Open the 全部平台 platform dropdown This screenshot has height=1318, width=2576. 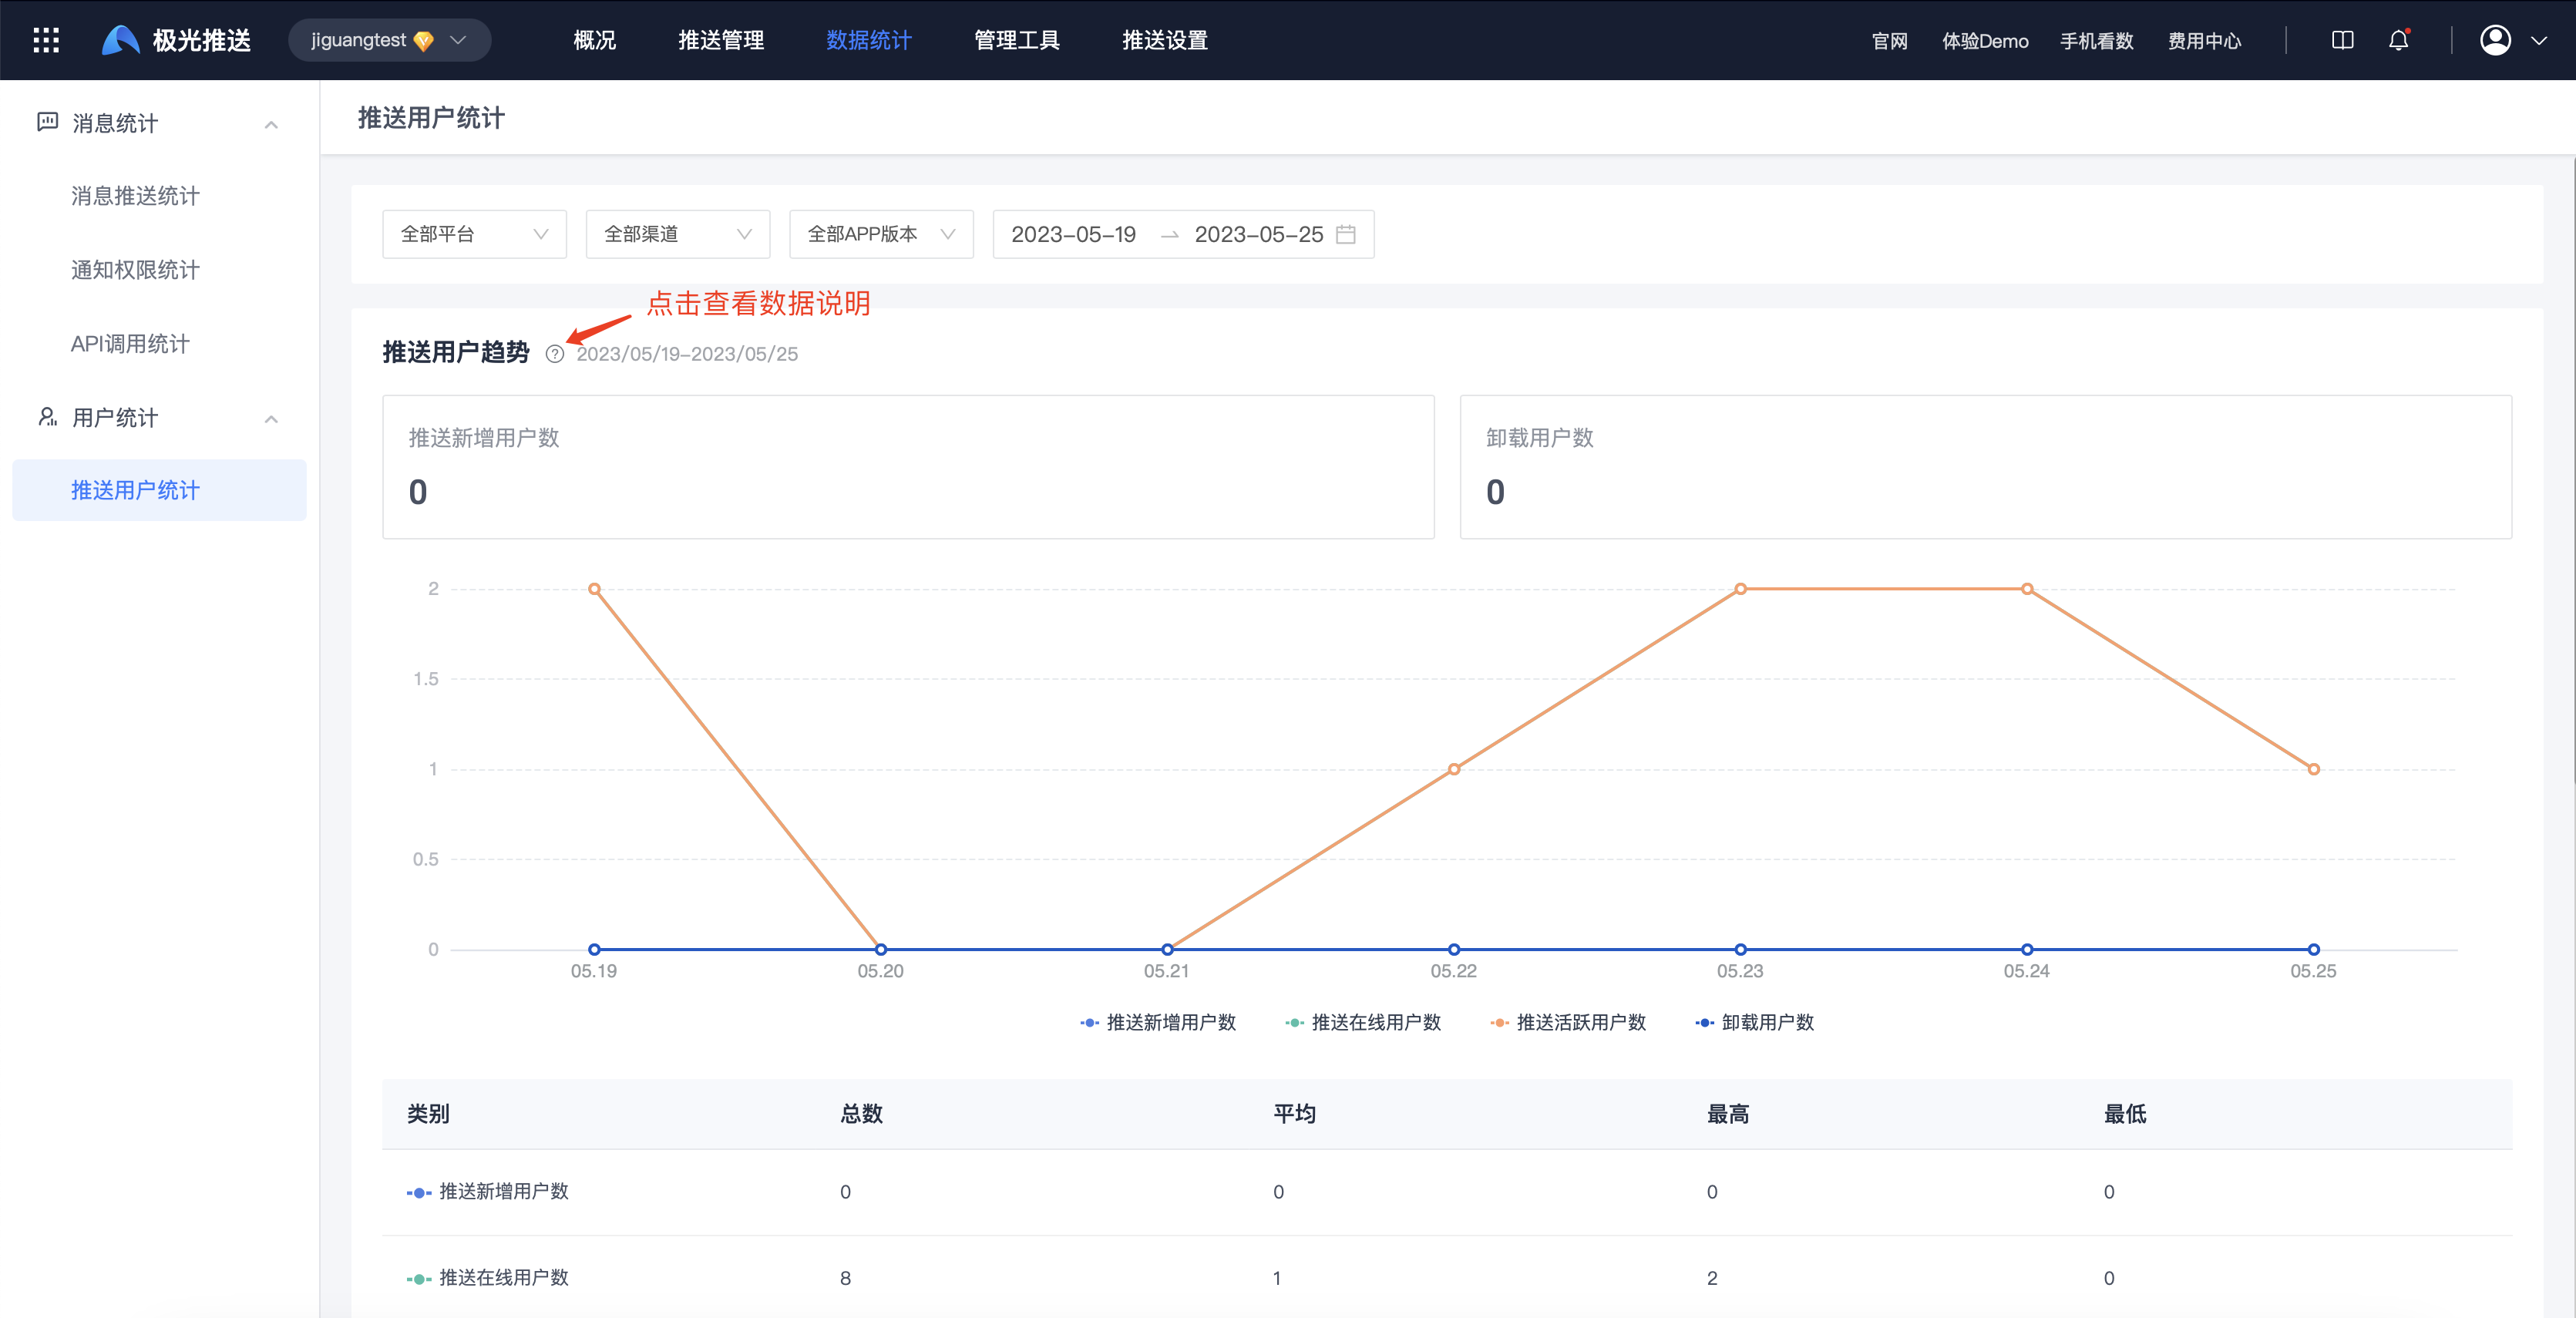474,234
